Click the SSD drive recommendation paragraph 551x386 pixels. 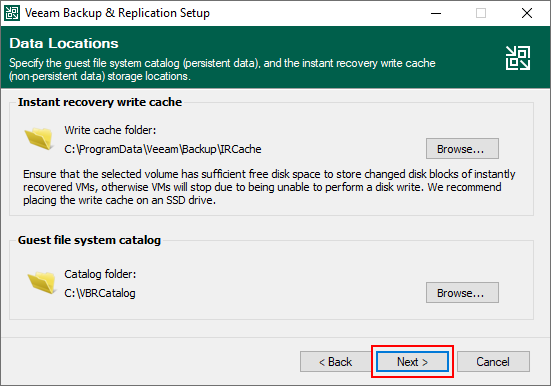point(269,187)
